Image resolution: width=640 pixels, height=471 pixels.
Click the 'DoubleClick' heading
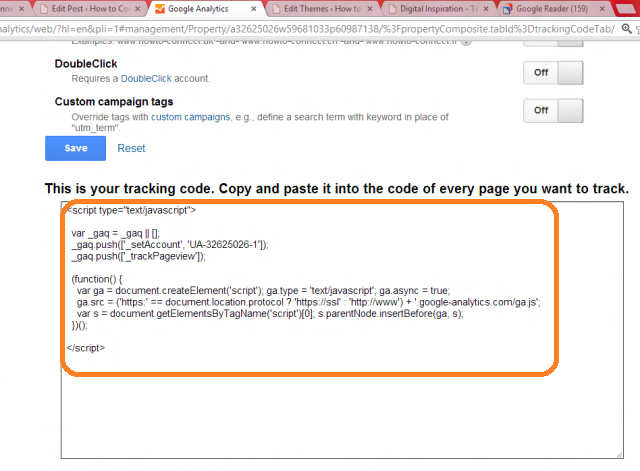(86, 64)
